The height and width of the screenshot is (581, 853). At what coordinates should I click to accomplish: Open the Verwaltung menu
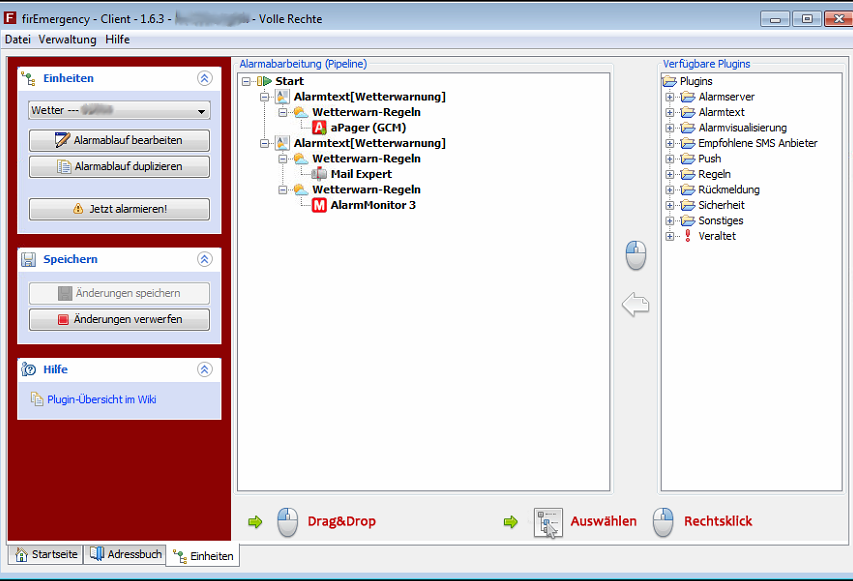pyautogui.click(x=67, y=39)
